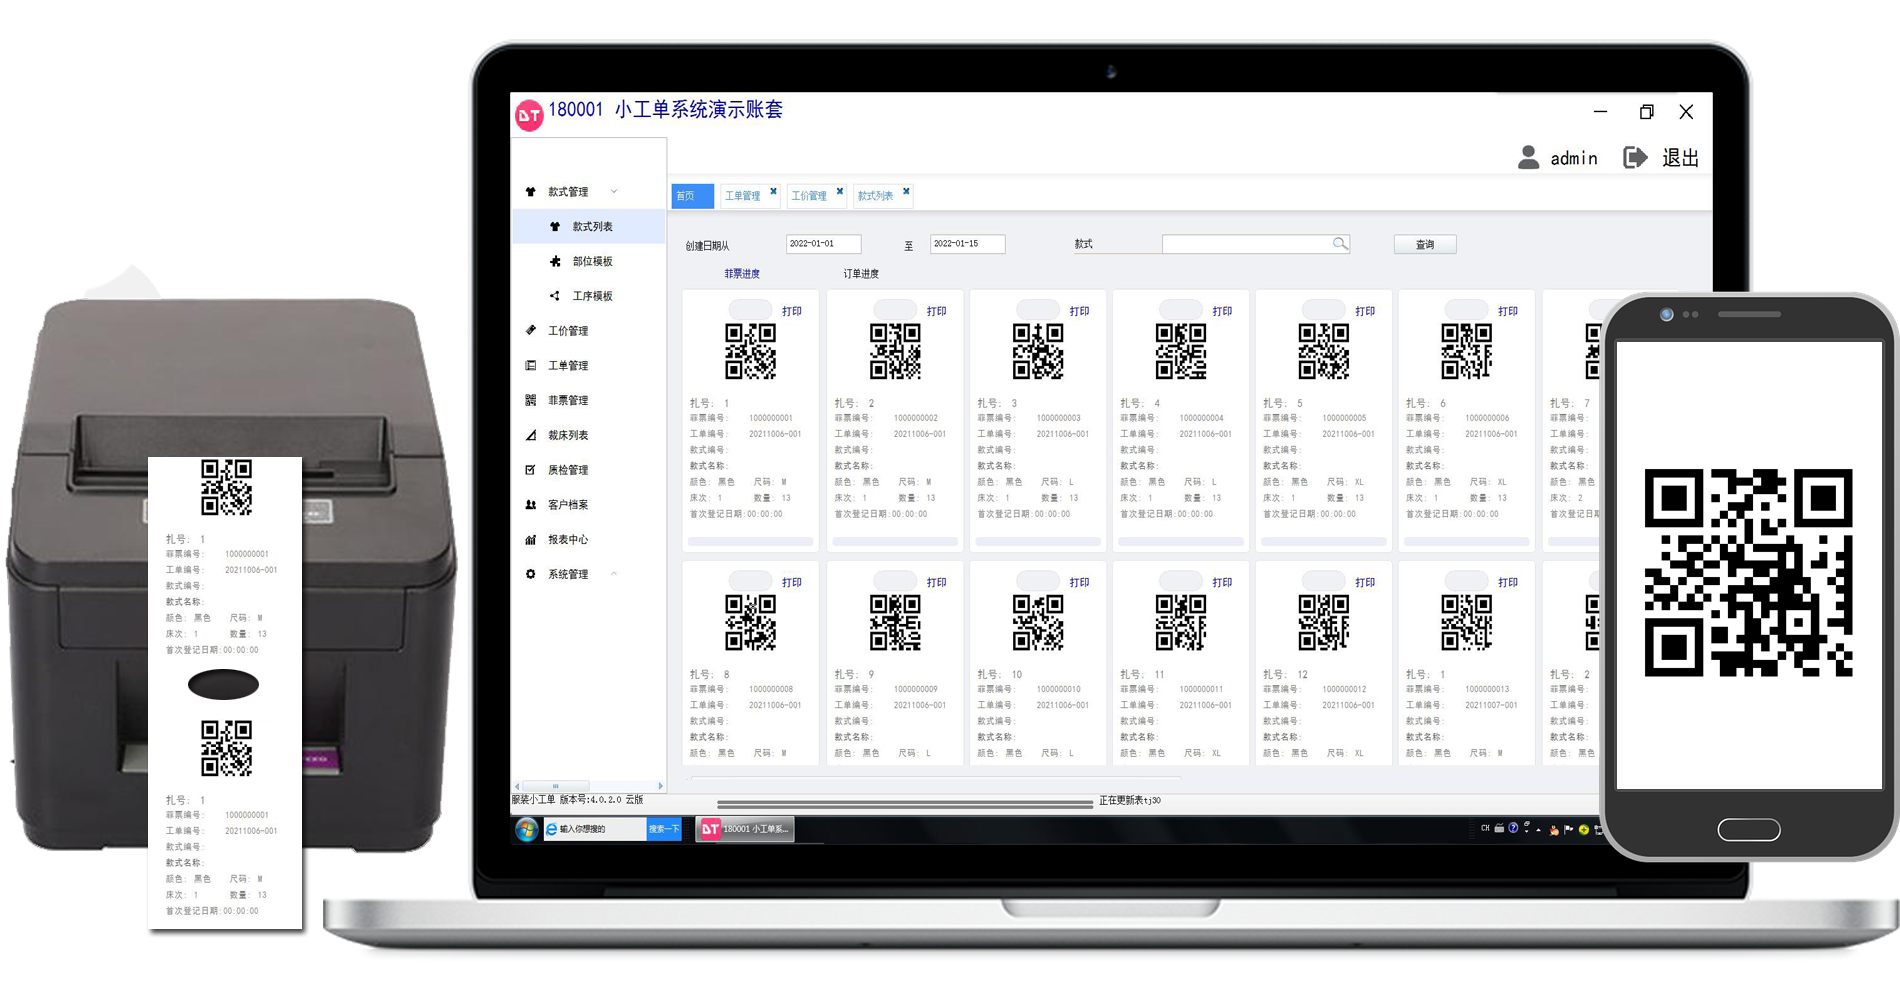Click the sidebar horizontal scrollbar

pos(588,786)
